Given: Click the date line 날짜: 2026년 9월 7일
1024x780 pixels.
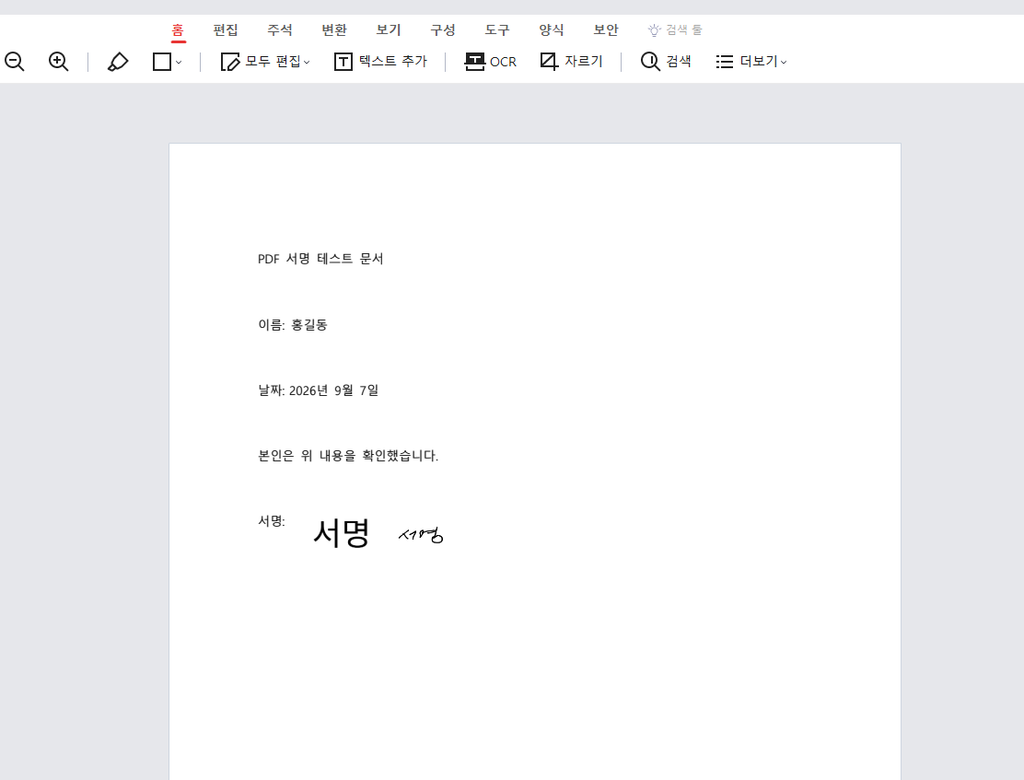Looking at the screenshot, I should [x=318, y=391].
